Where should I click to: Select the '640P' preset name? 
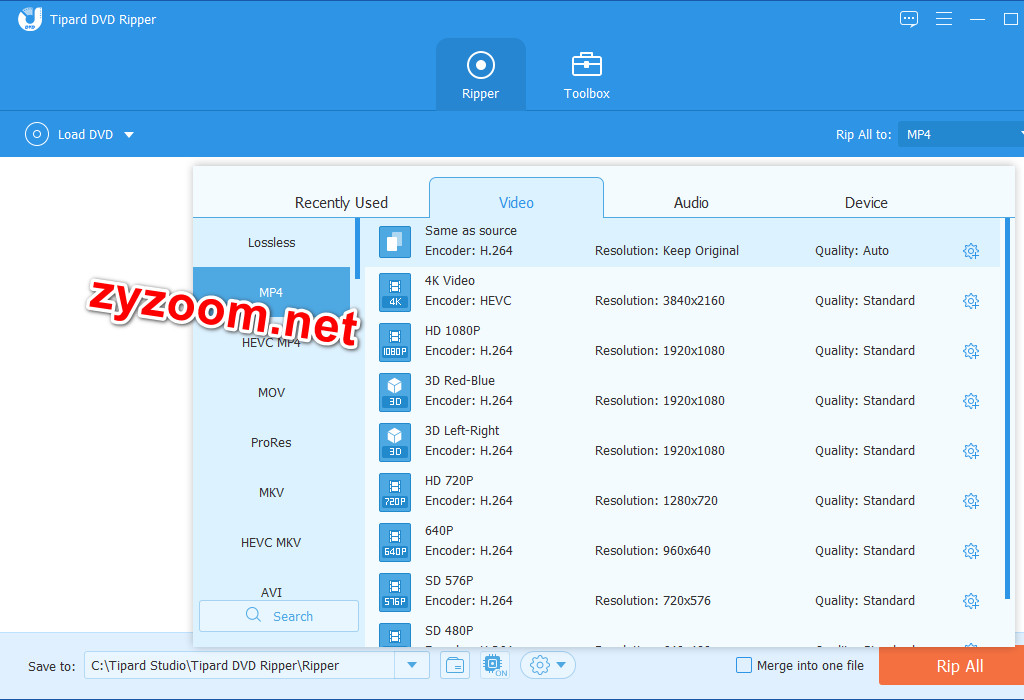439,530
